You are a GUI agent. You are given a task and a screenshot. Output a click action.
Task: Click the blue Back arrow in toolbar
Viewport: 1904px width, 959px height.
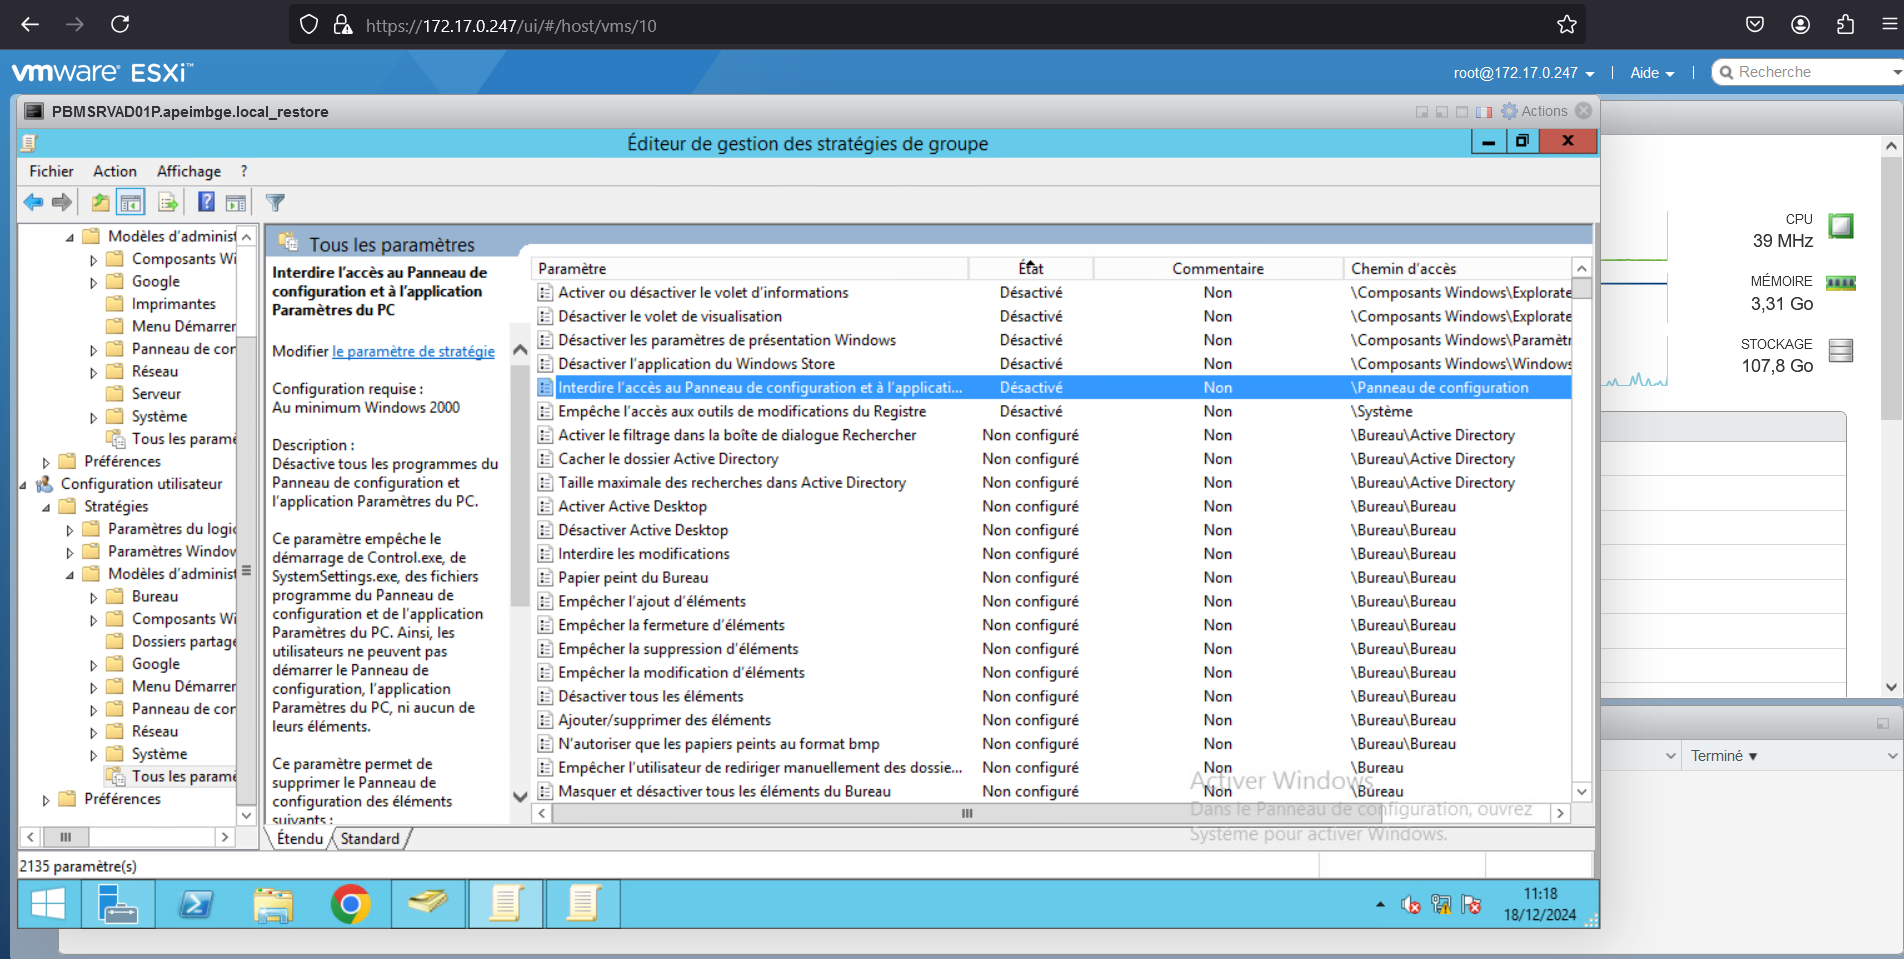point(33,203)
